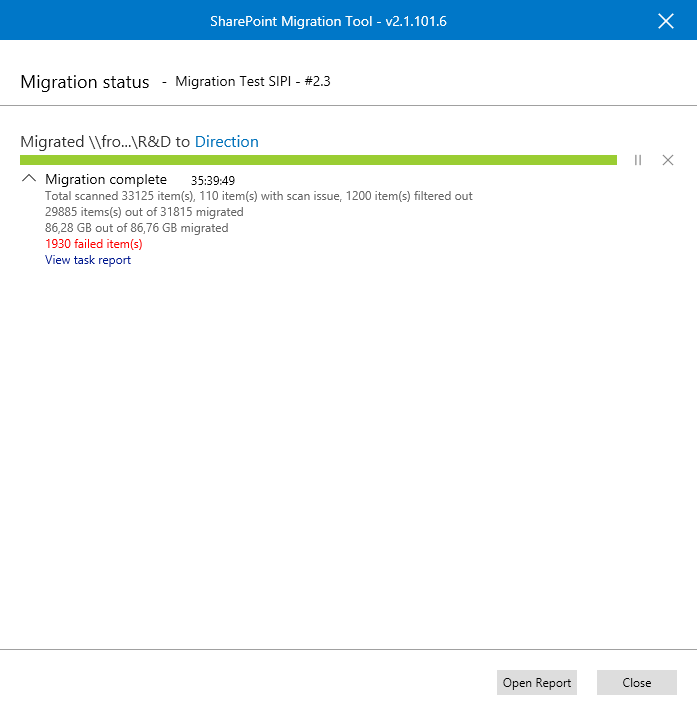Pause the migration task
The height and width of the screenshot is (713, 697).
click(638, 160)
